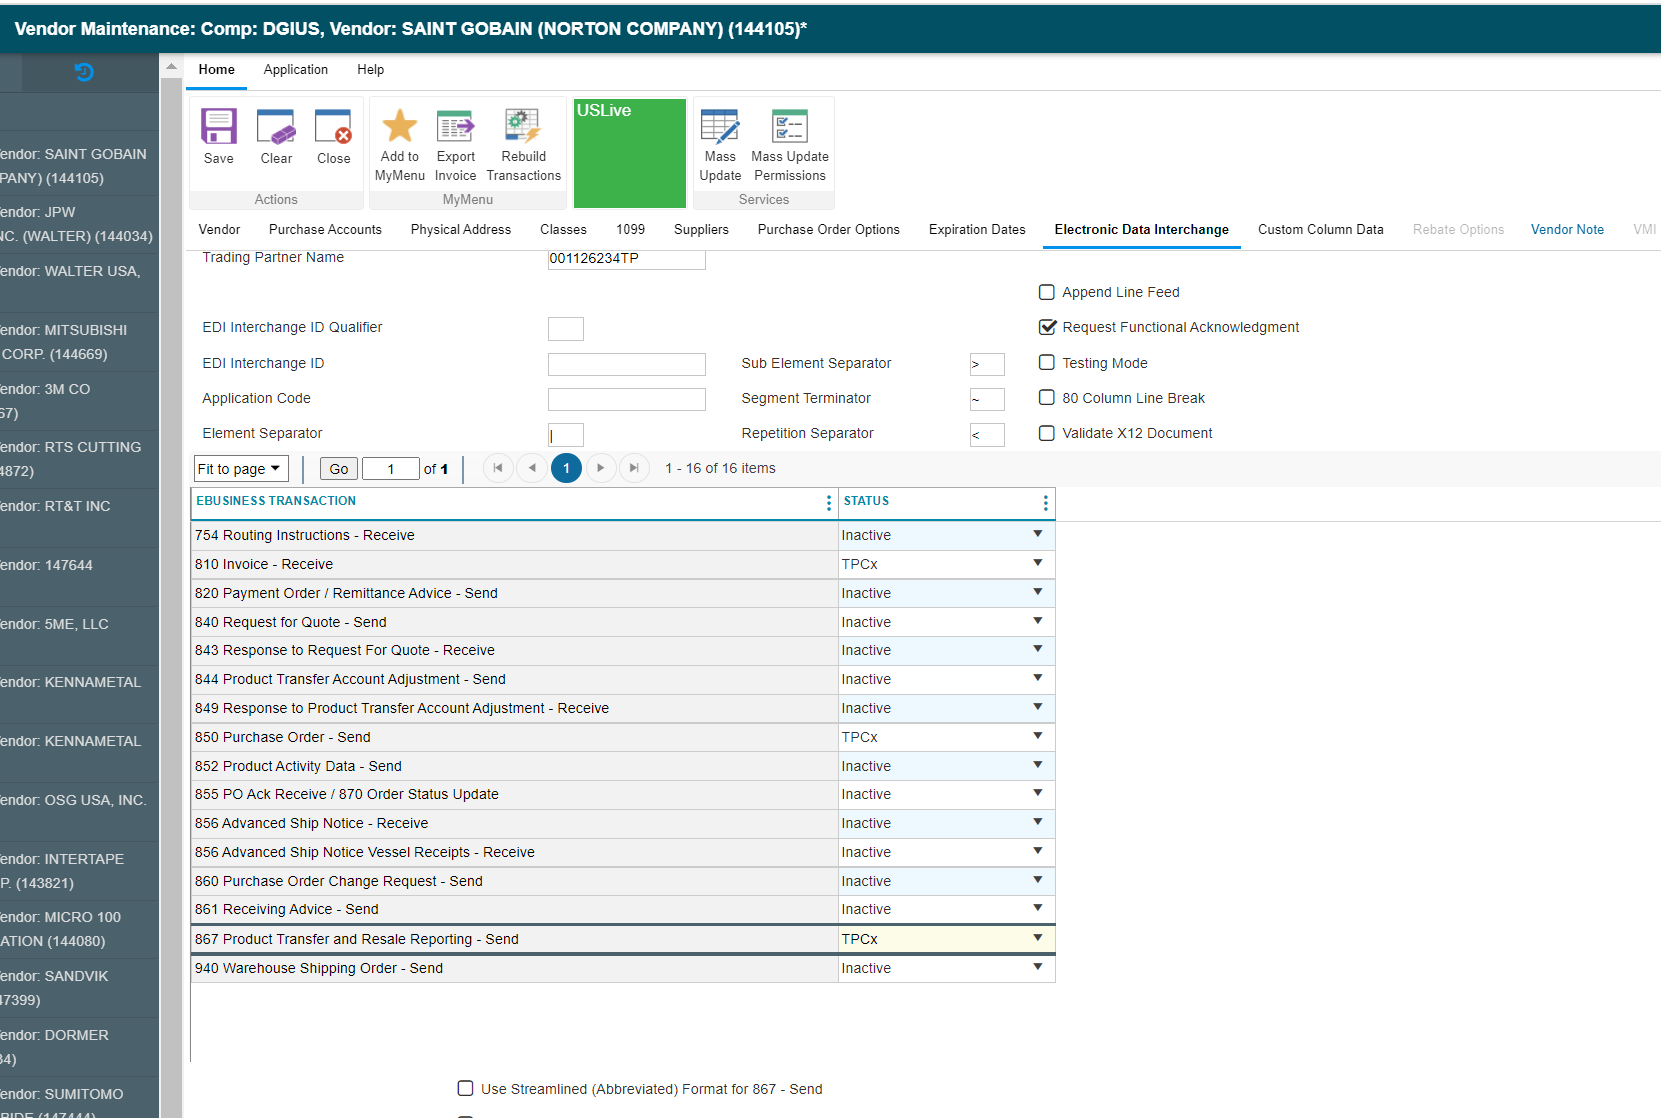Viewport: 1661px width, 1118px height.
Task: Expand the Fit to page dropdown
Action: pos(240,469)
